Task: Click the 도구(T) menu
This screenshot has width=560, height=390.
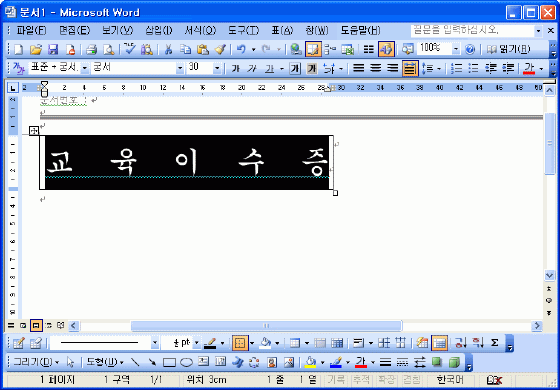Action: pyautogui.click(x=244, y=31)
